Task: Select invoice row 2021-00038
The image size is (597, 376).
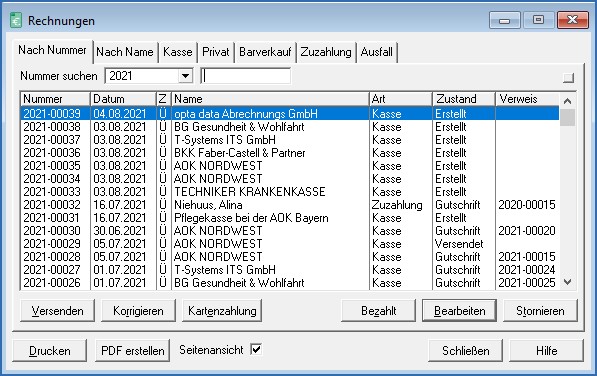Action: pyautogui.click(x=290, y=127)
